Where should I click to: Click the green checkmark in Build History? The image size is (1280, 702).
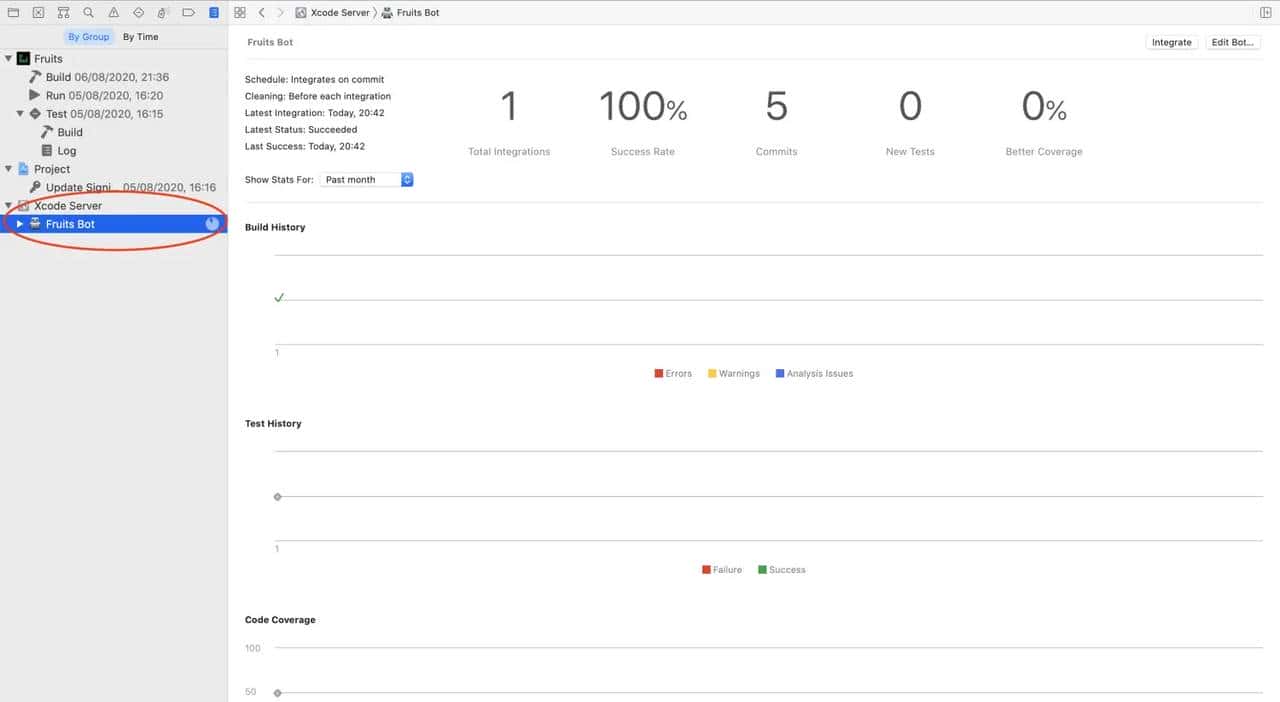coord(279,297)
